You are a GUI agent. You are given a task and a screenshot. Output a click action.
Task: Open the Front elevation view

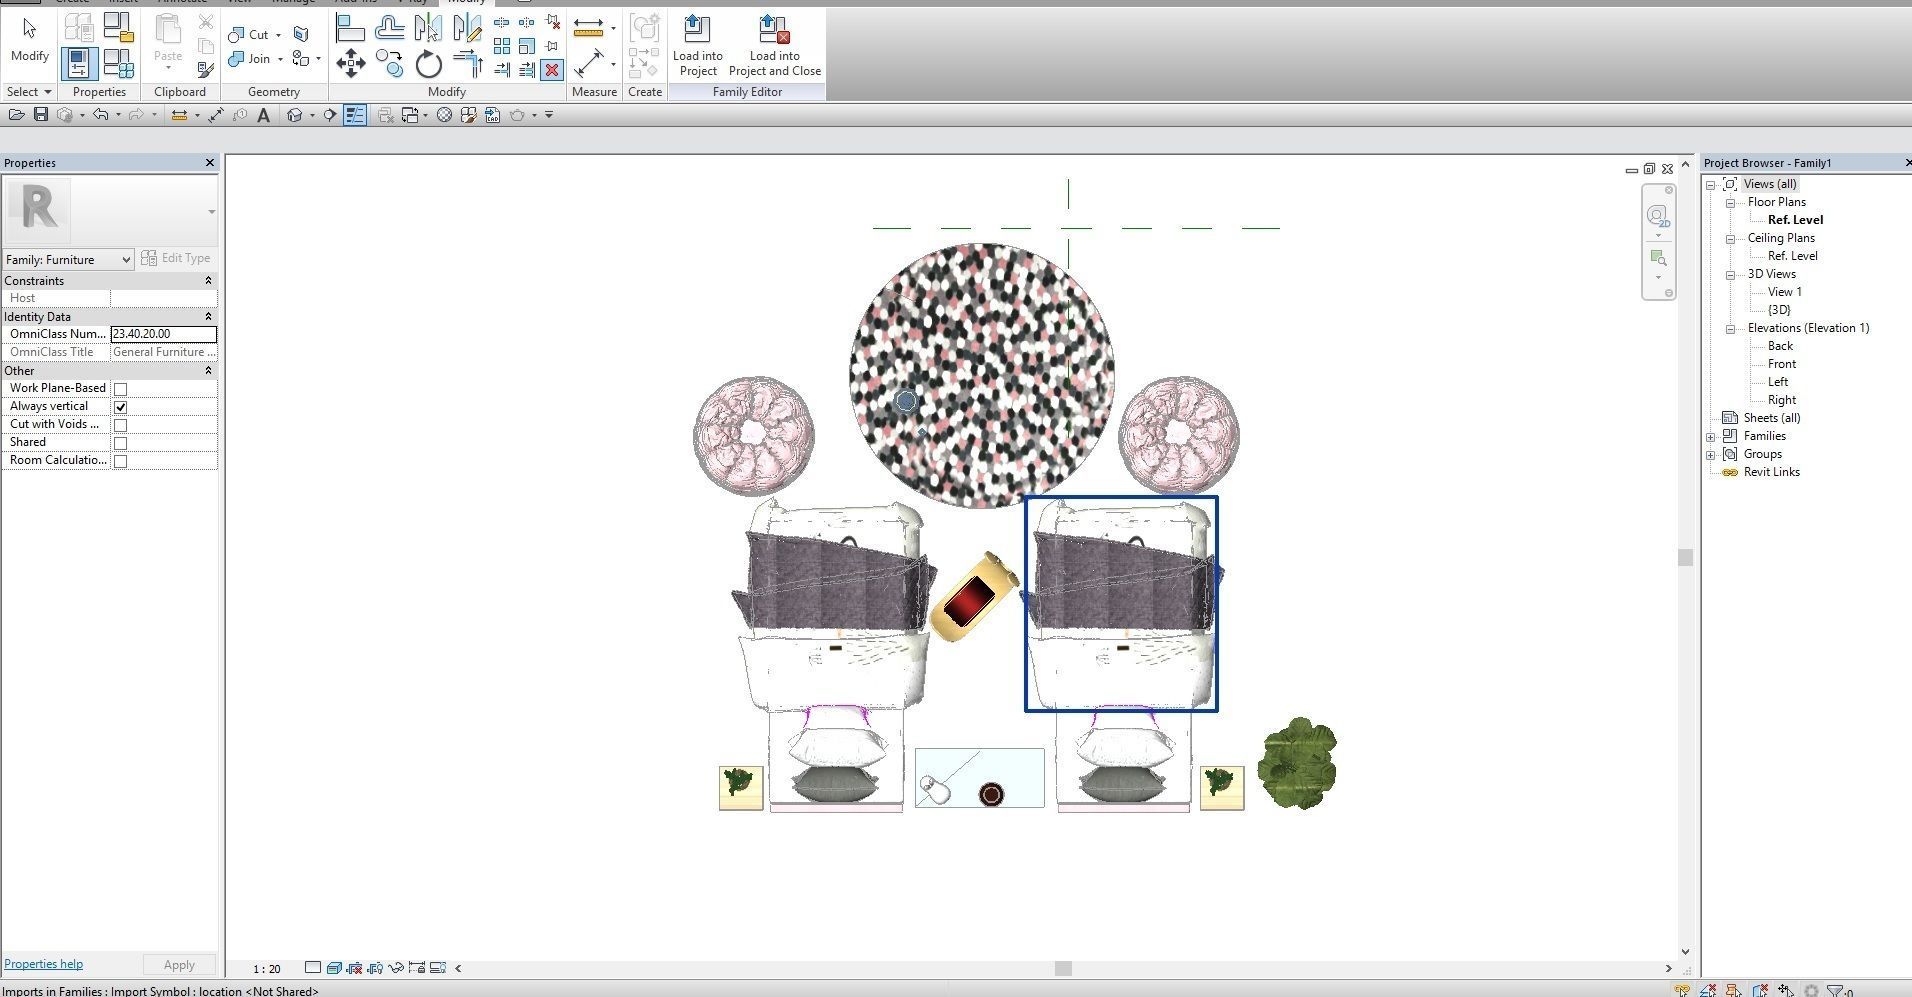[x=1782, y=364]
